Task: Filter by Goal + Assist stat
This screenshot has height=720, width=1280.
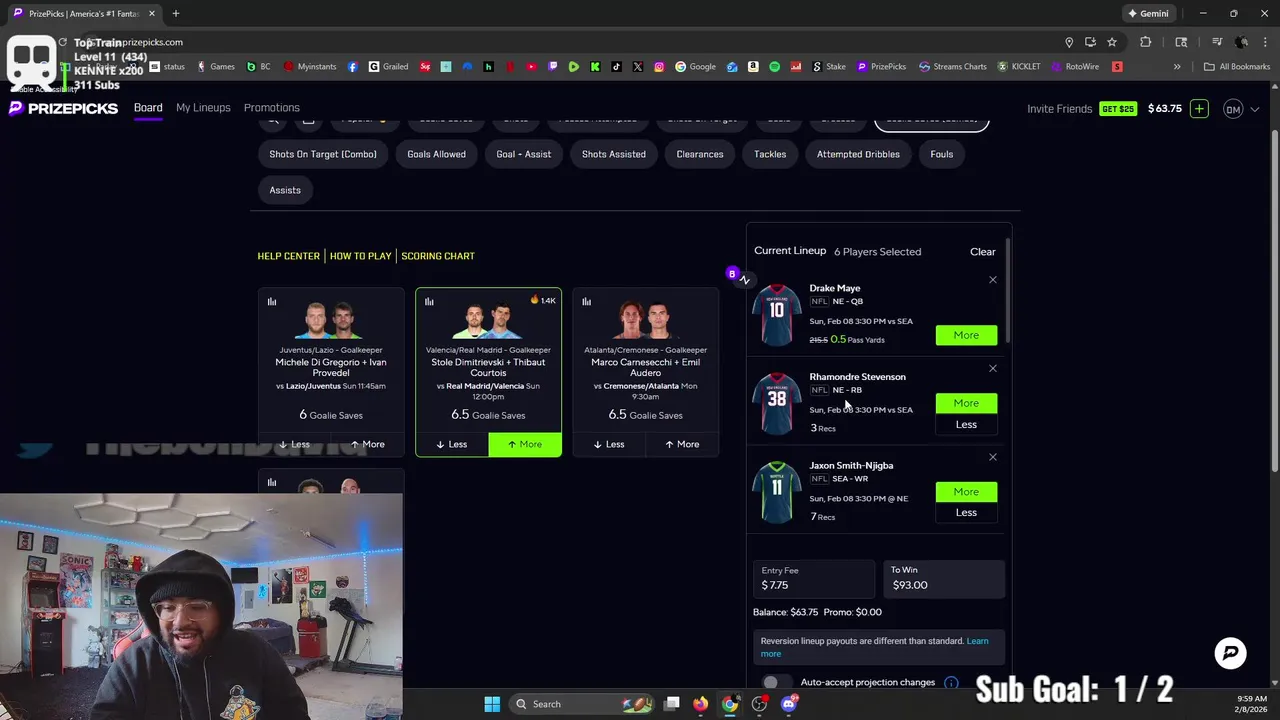Action: 524,154
